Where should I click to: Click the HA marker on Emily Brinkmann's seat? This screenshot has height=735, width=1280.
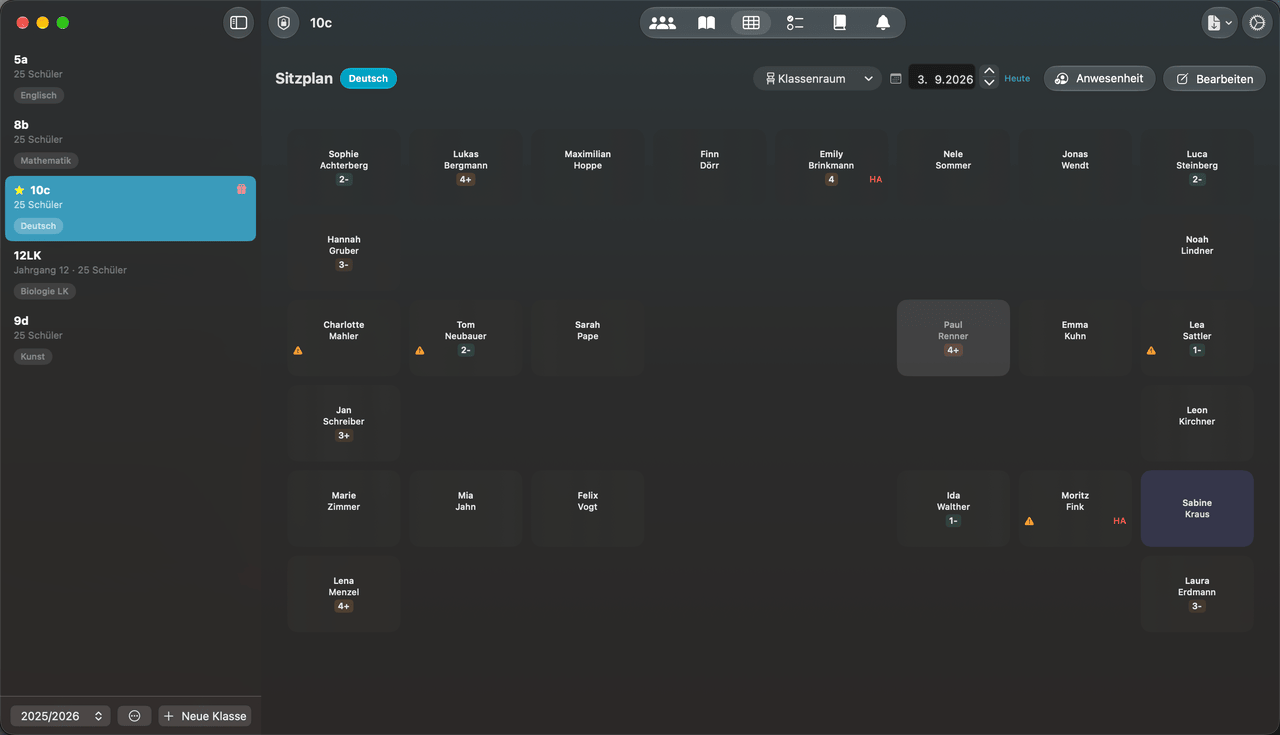(x=876, y=180)
